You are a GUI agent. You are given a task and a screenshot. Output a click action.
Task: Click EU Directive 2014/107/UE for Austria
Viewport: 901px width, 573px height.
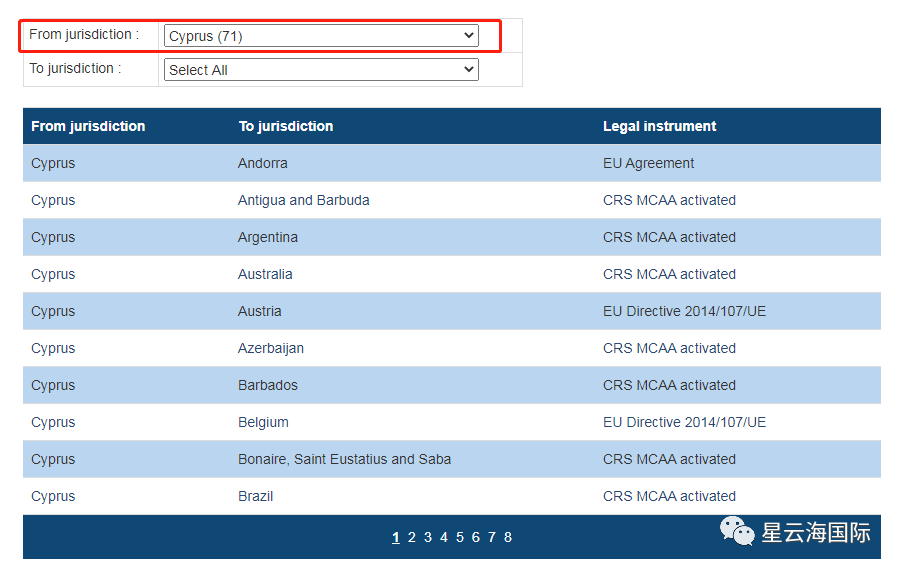(684, 311)
